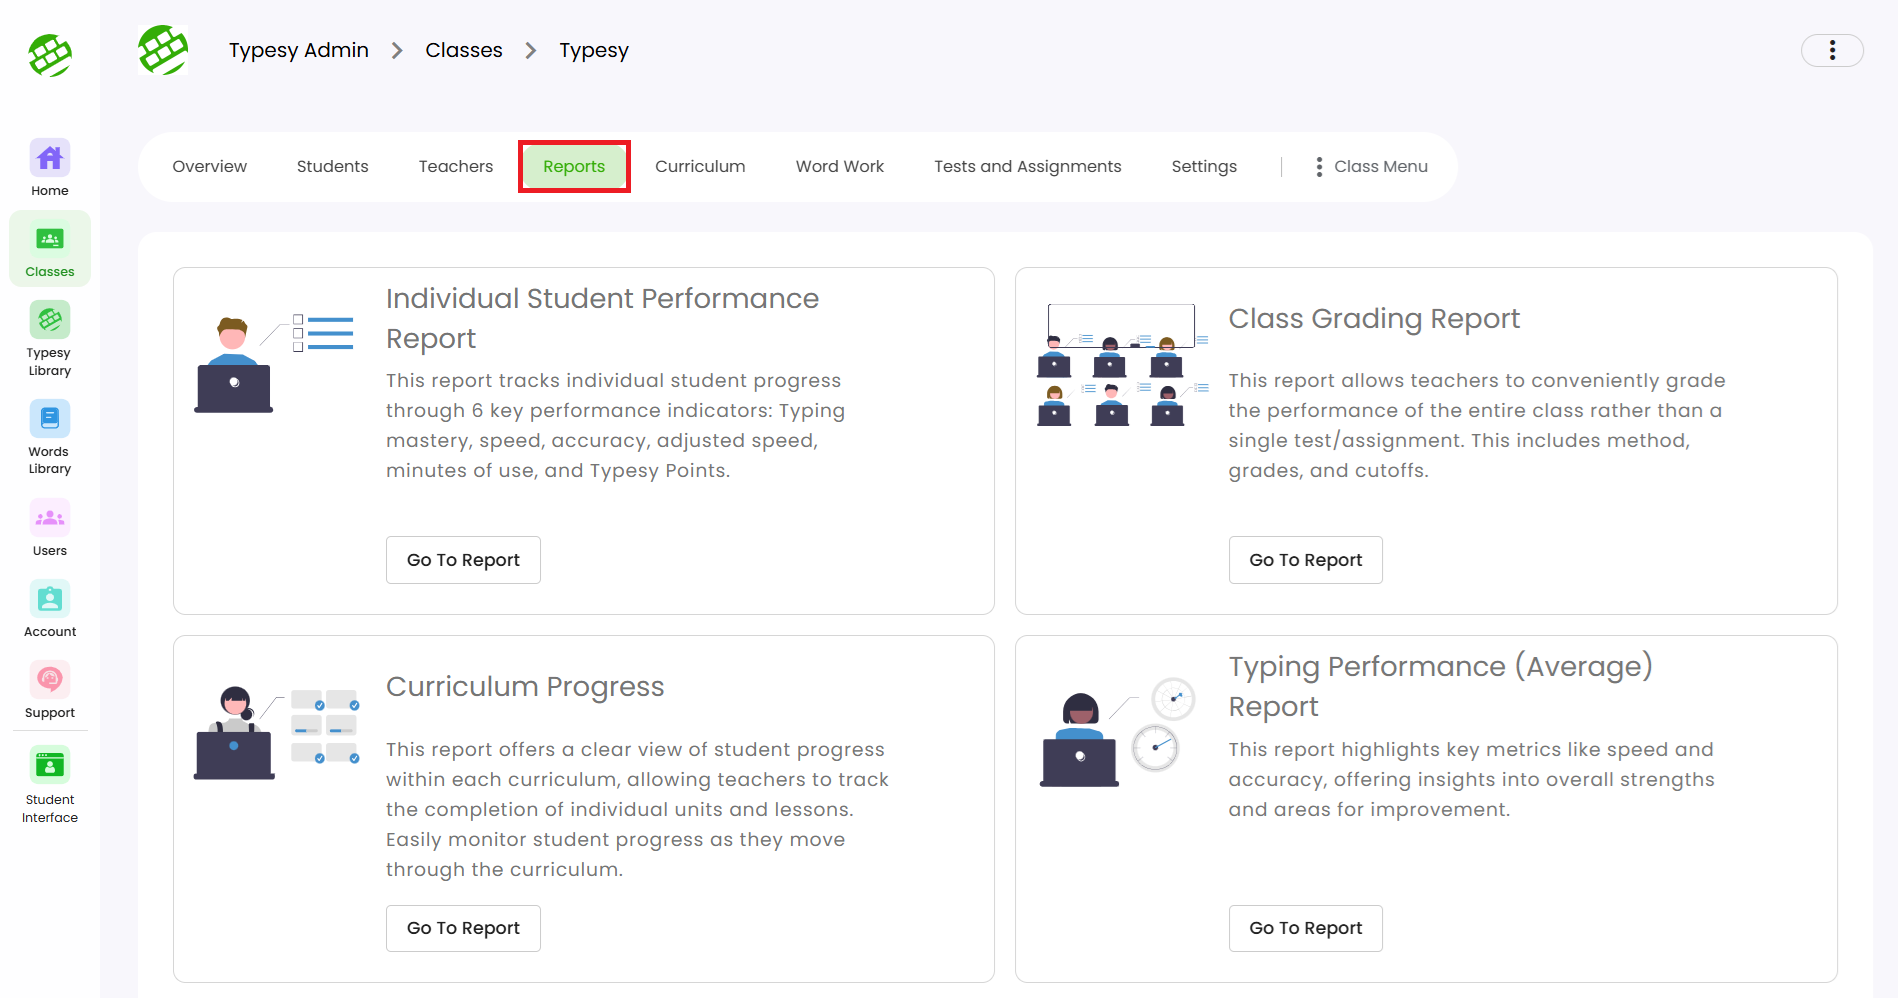Open the Typesy Library icon
Viewport: 1898px width, 998px height.
(50, 321)
